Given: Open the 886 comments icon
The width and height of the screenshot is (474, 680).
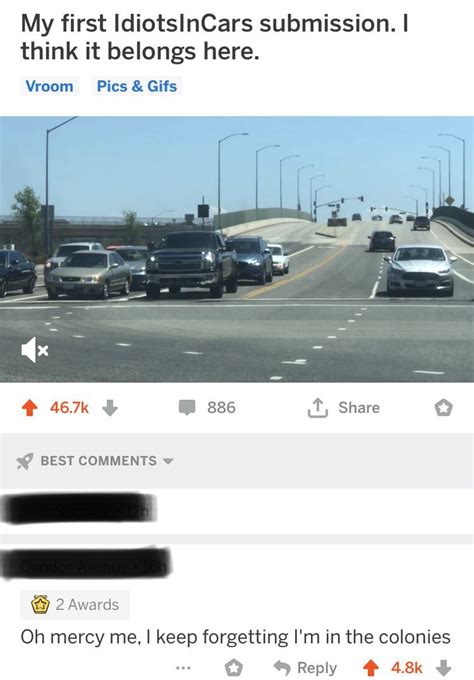Looking at the screenshot, I should [187, 408].
